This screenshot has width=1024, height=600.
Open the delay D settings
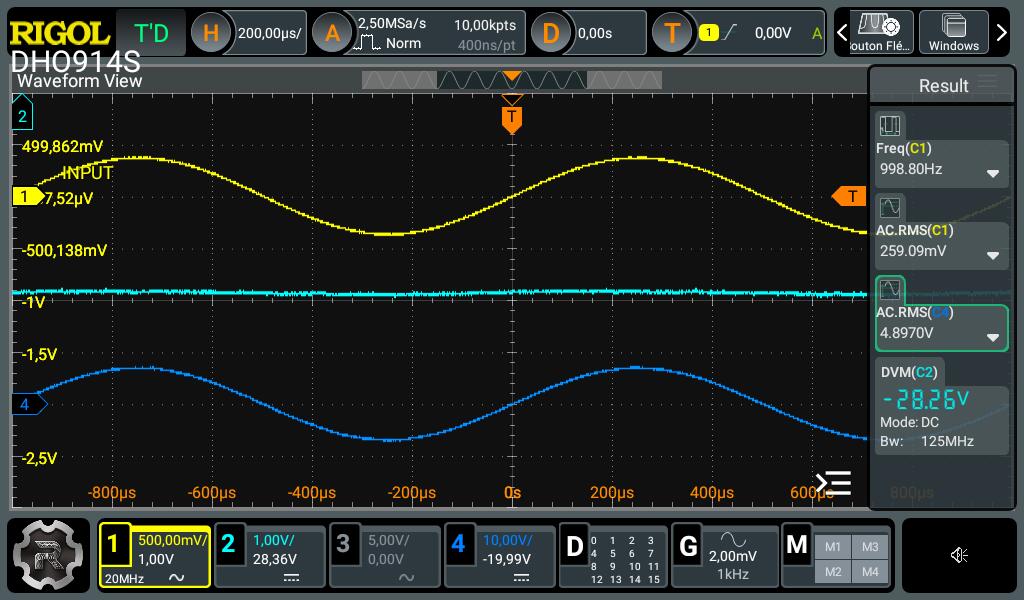pyautogui.click(x=551, y=33)
